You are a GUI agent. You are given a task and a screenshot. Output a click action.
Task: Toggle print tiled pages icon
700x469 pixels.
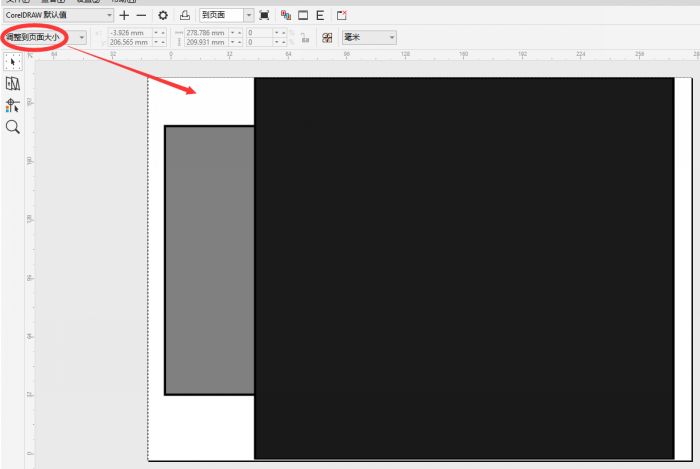pyautogui.click(x=327, y=38)
